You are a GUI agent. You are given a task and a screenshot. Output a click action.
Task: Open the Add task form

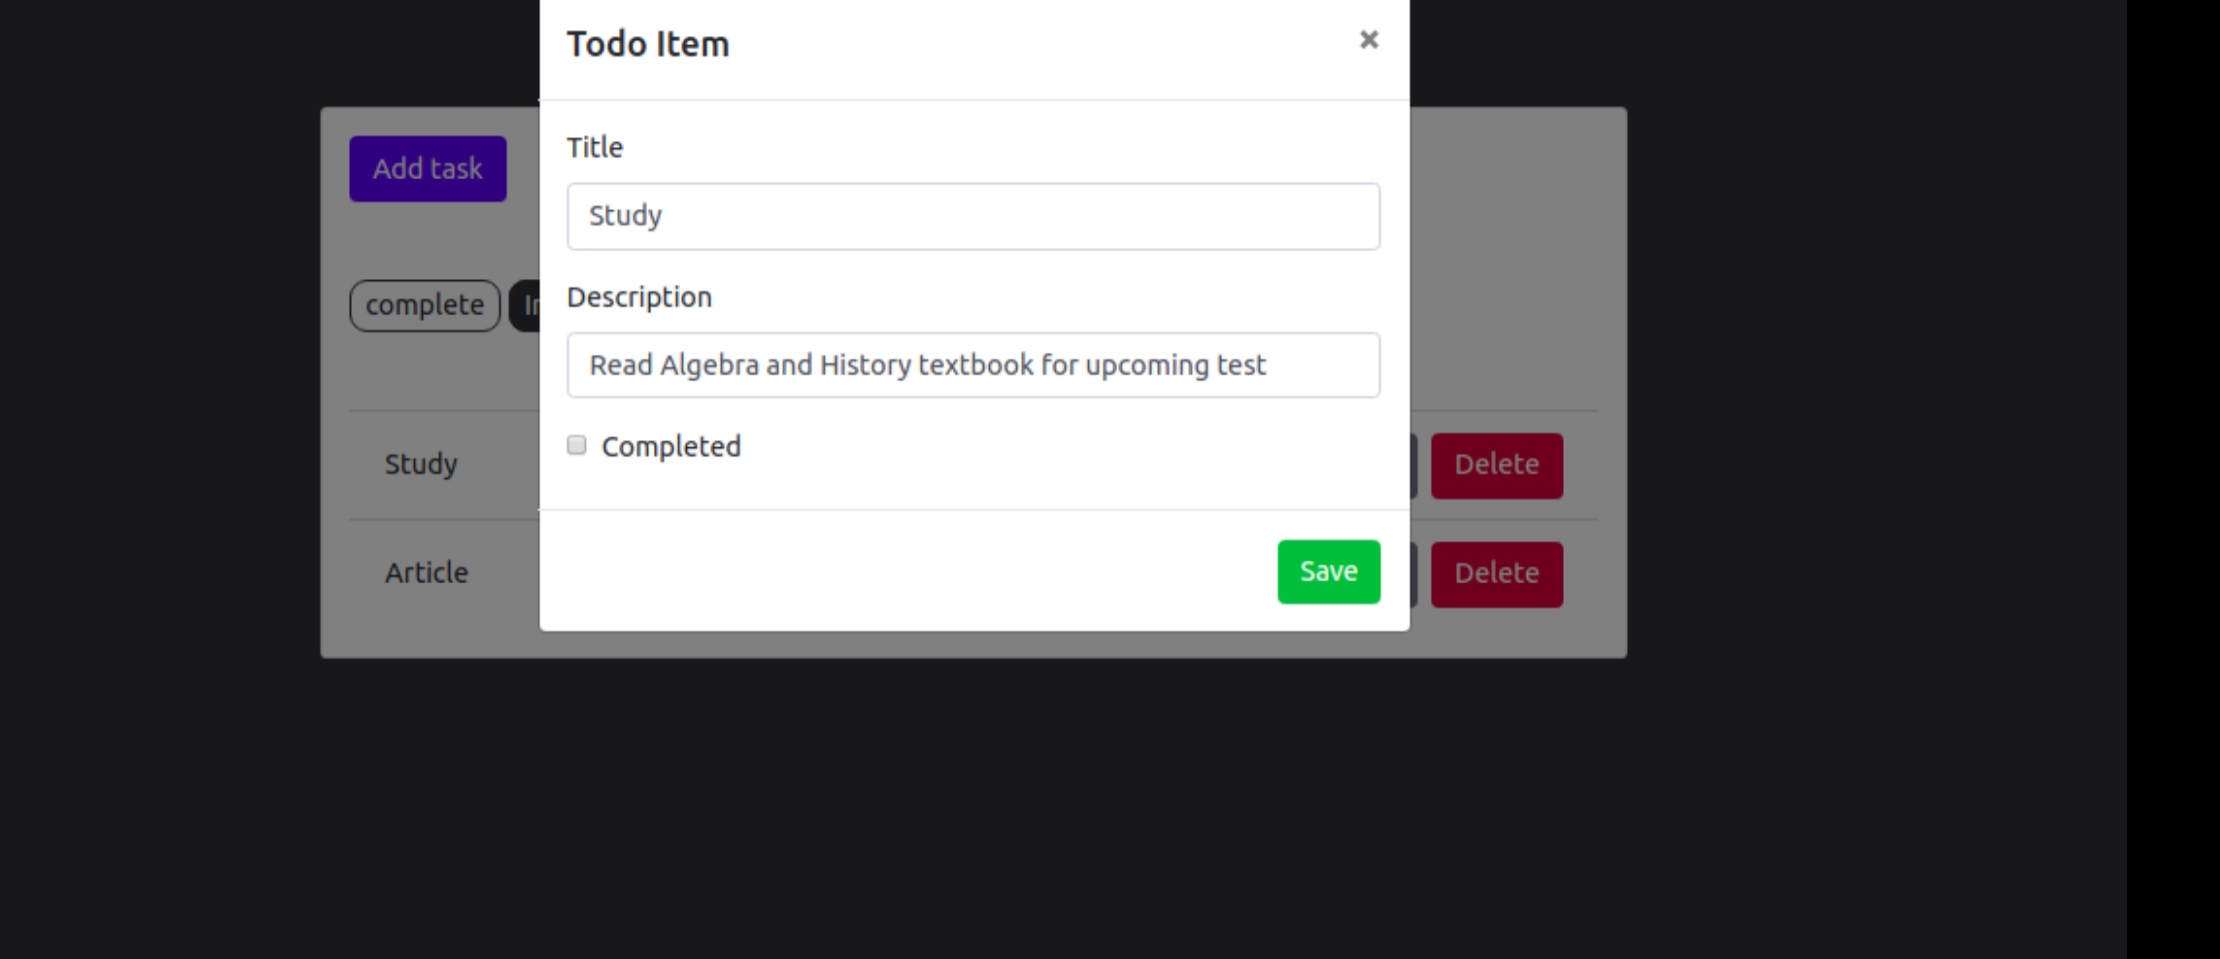click(x=427, y=168)
